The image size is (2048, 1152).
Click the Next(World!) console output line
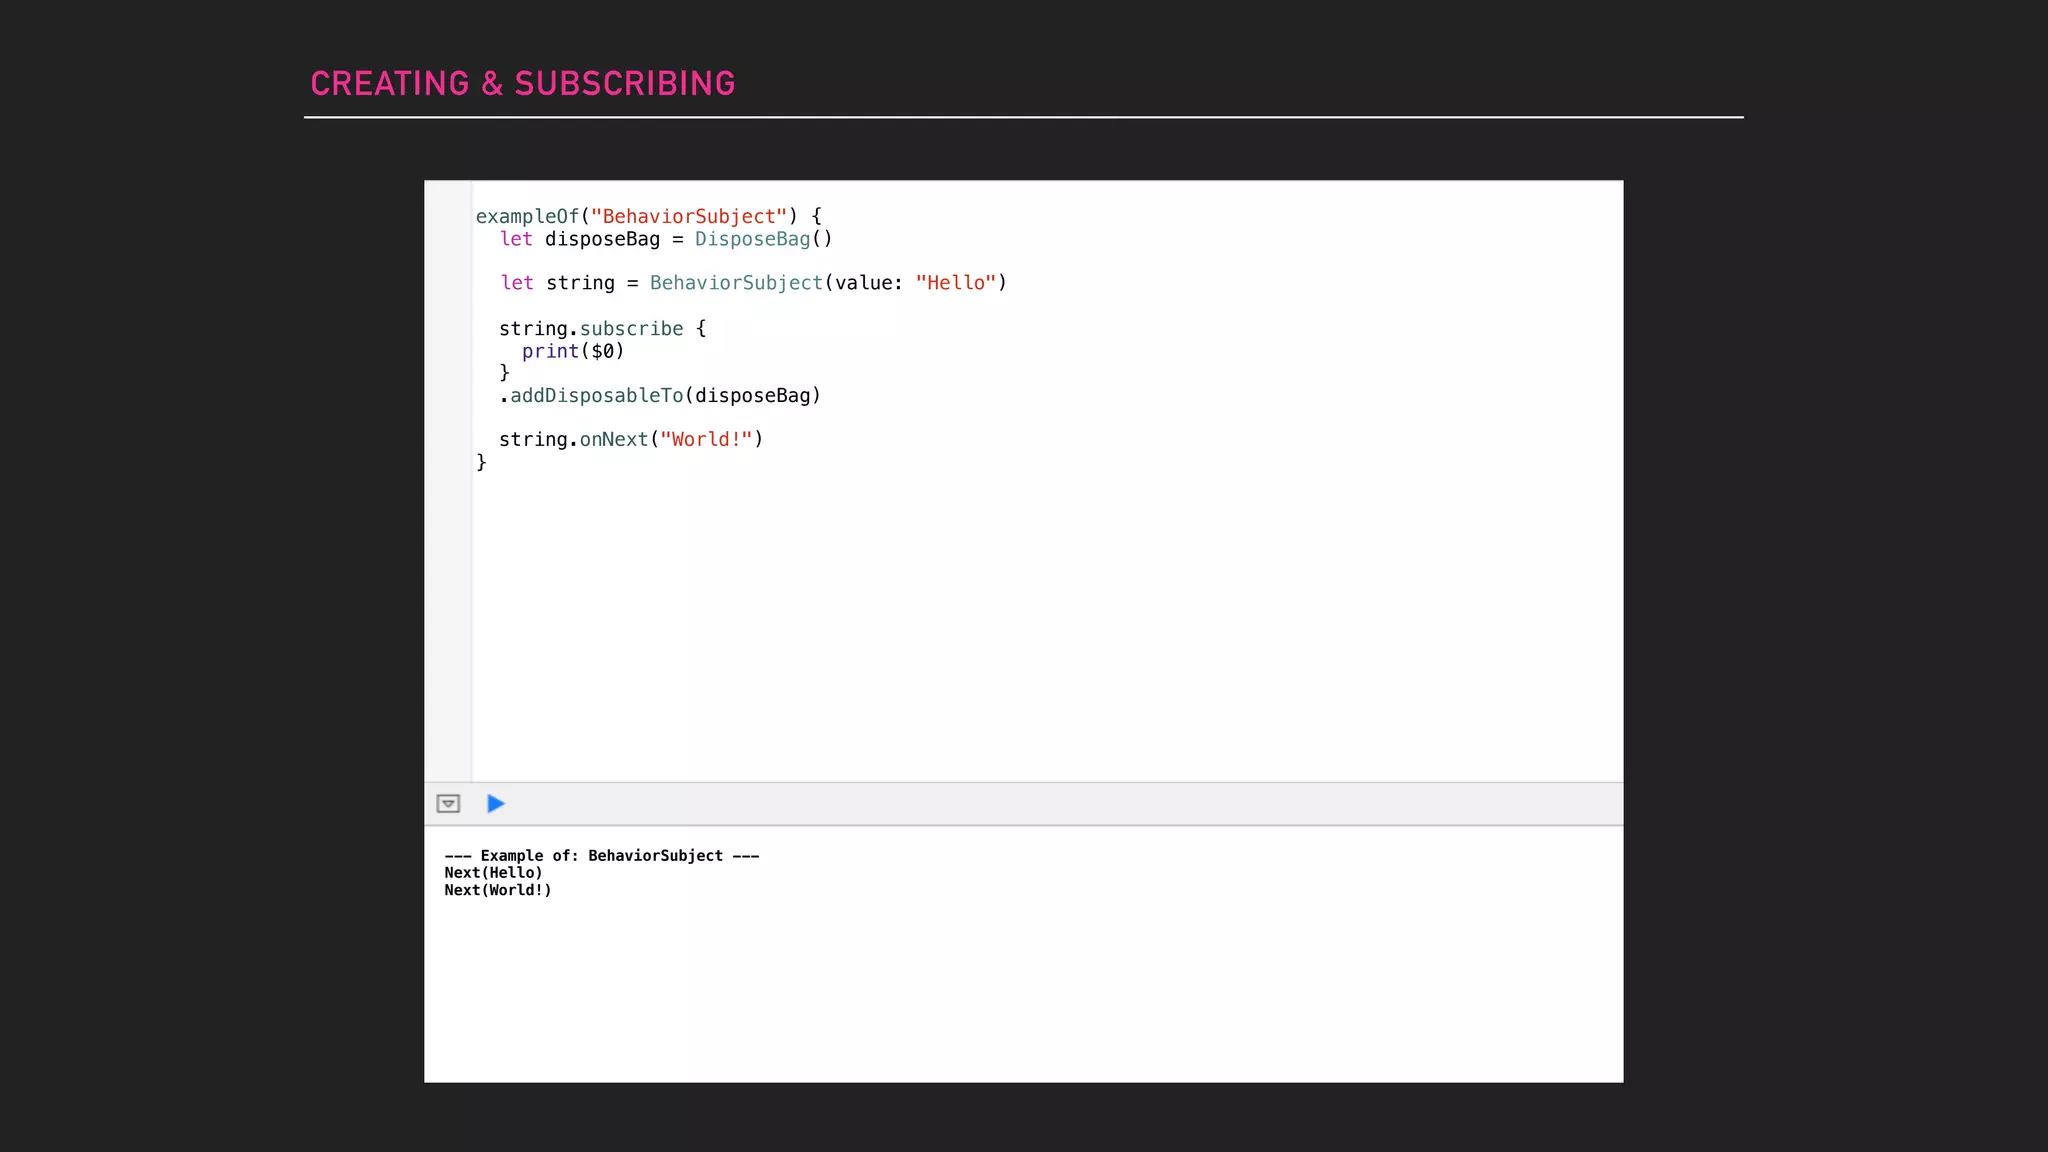[x=497, y=890]
